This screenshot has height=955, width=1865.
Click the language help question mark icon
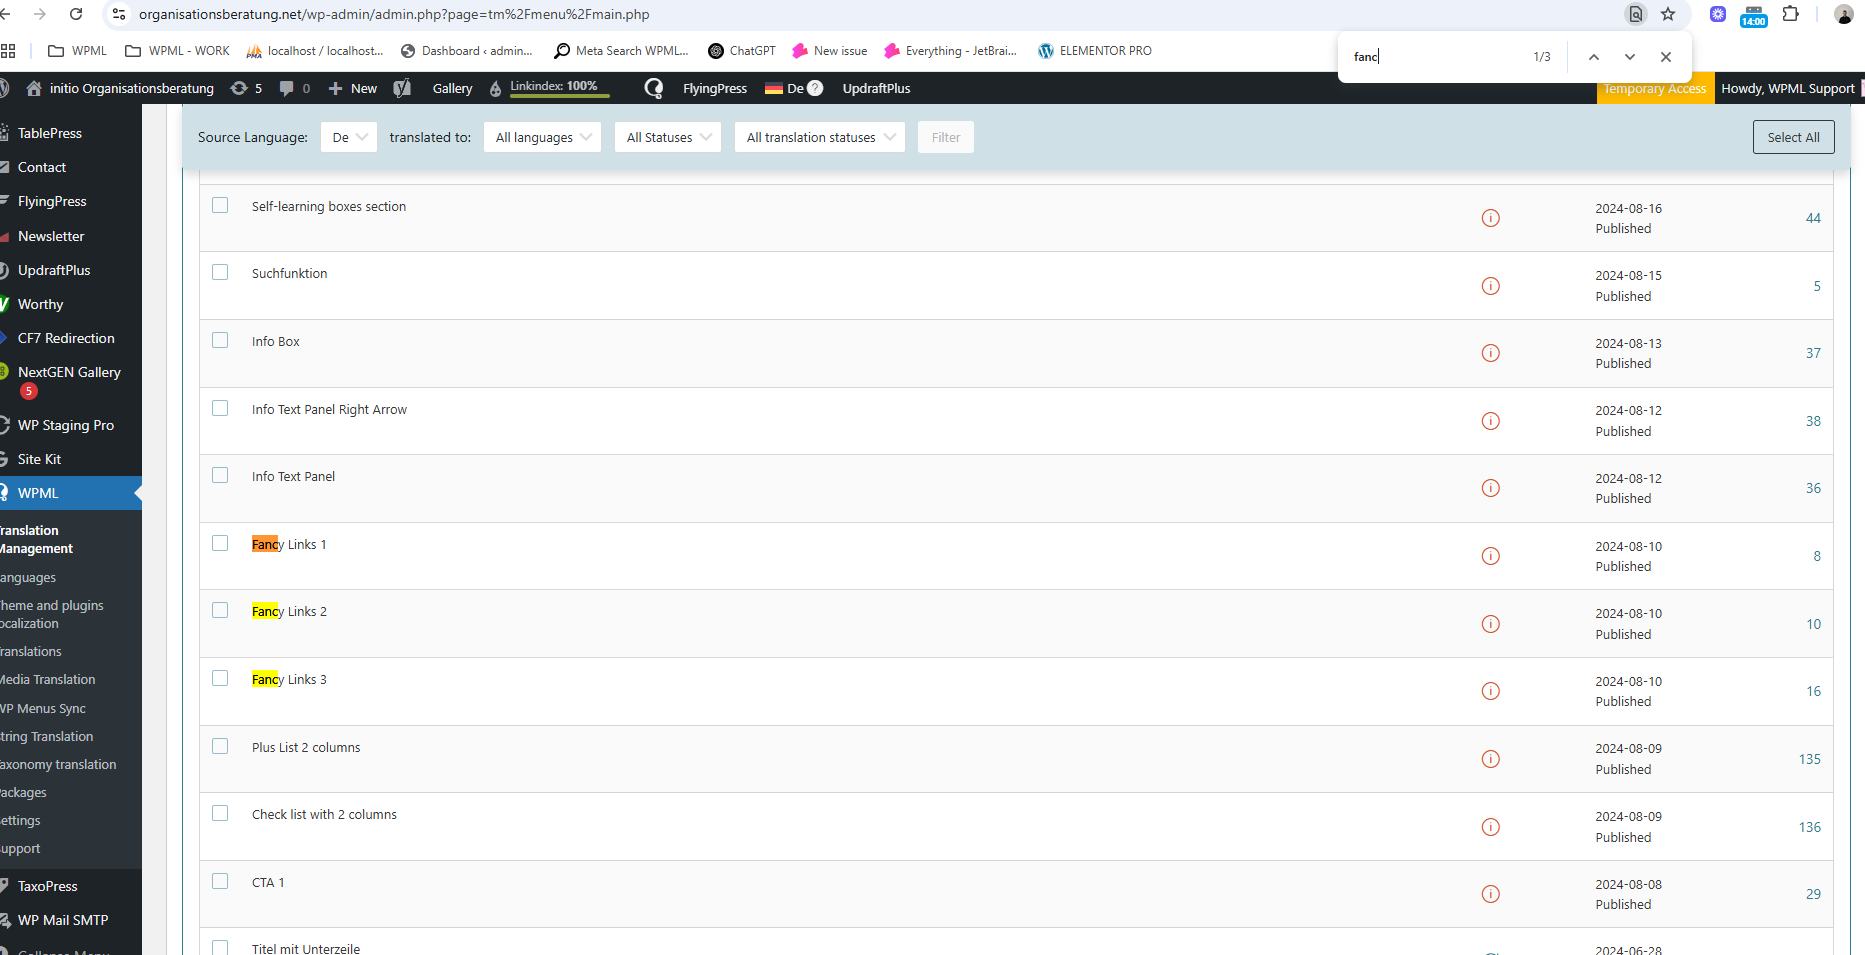click(815, 88)
